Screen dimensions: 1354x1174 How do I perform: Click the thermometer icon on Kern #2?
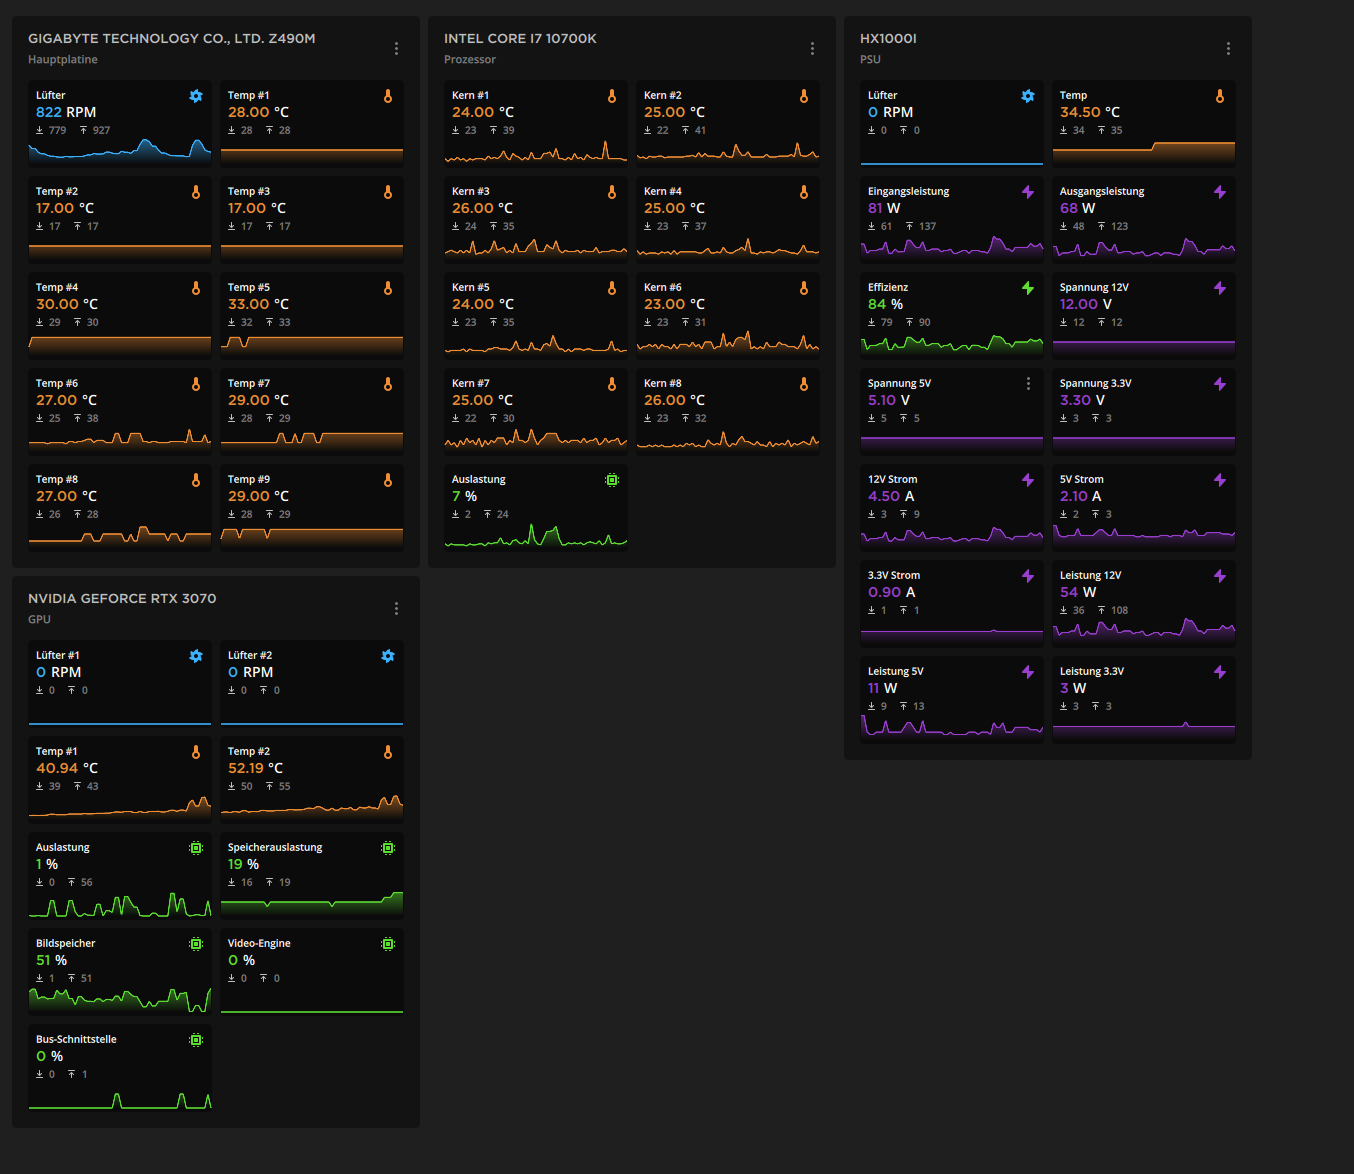(x=804, y=96)
